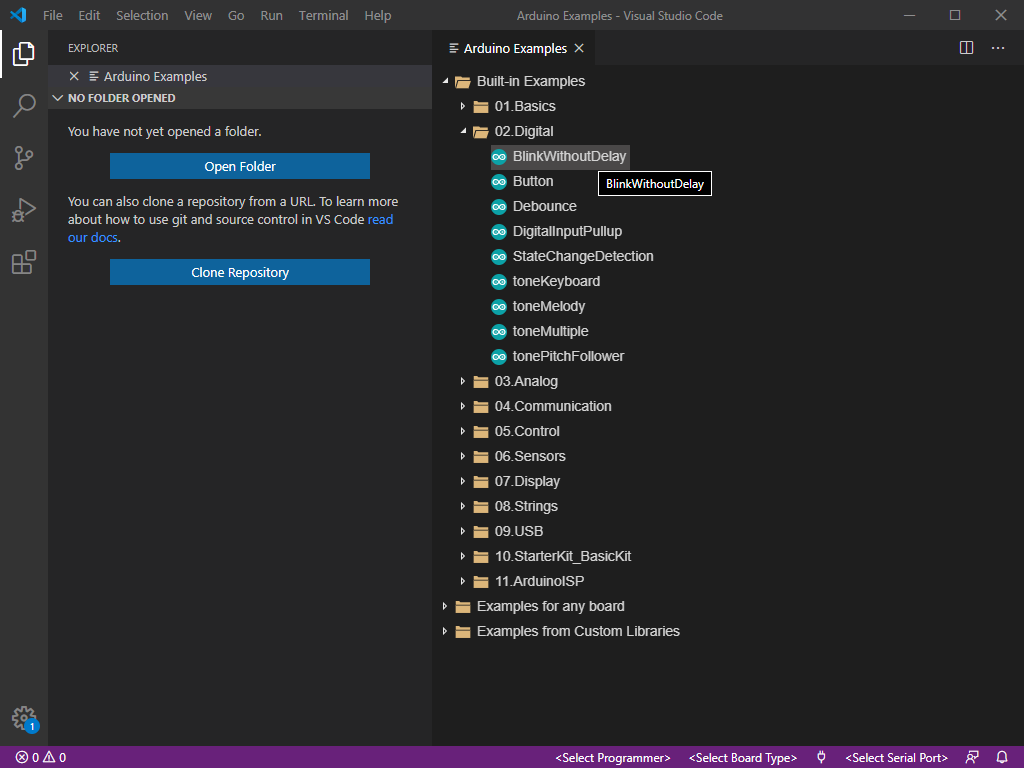Click the Arduino icon beside Button

(499, 182)
